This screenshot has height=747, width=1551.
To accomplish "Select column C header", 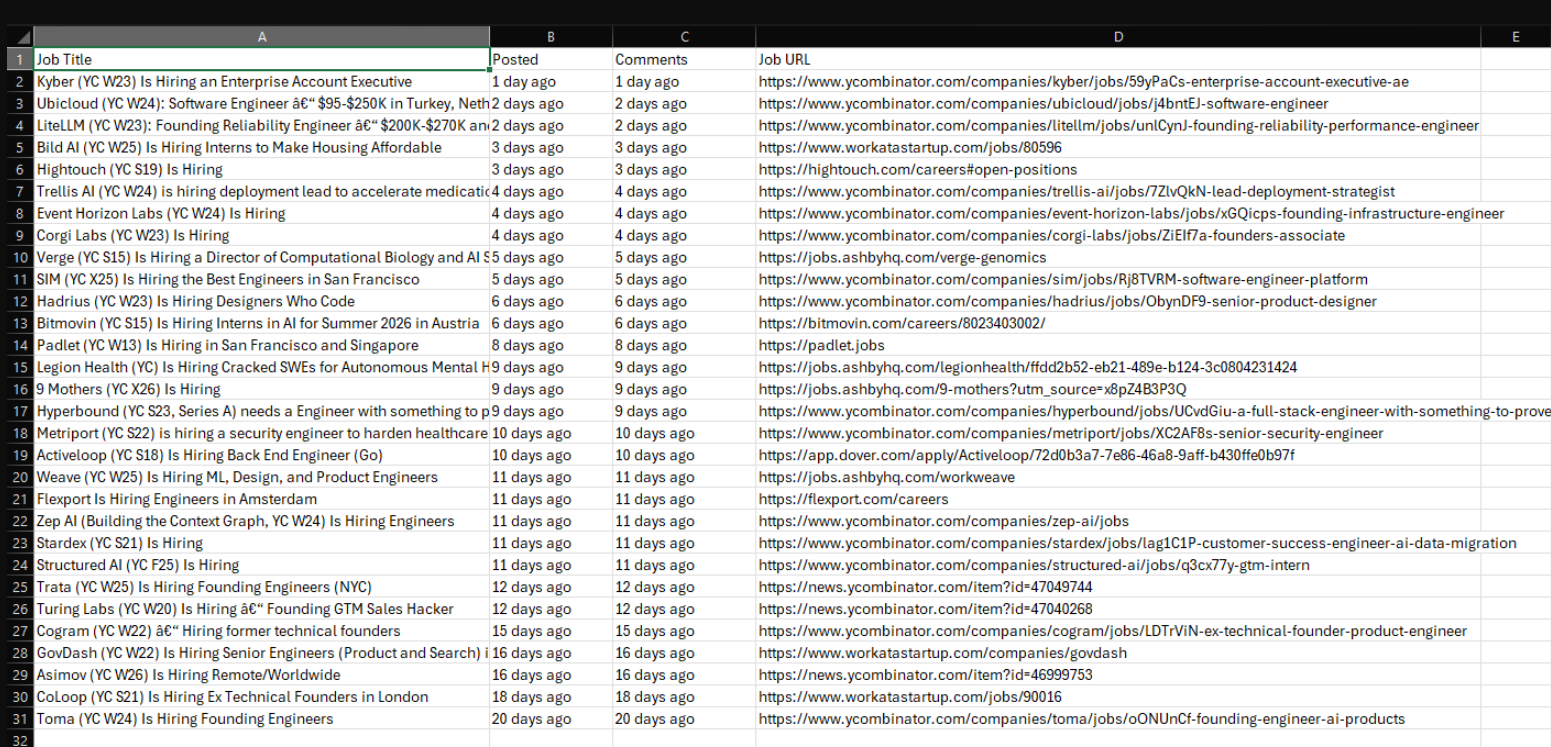I will [684, 37].
